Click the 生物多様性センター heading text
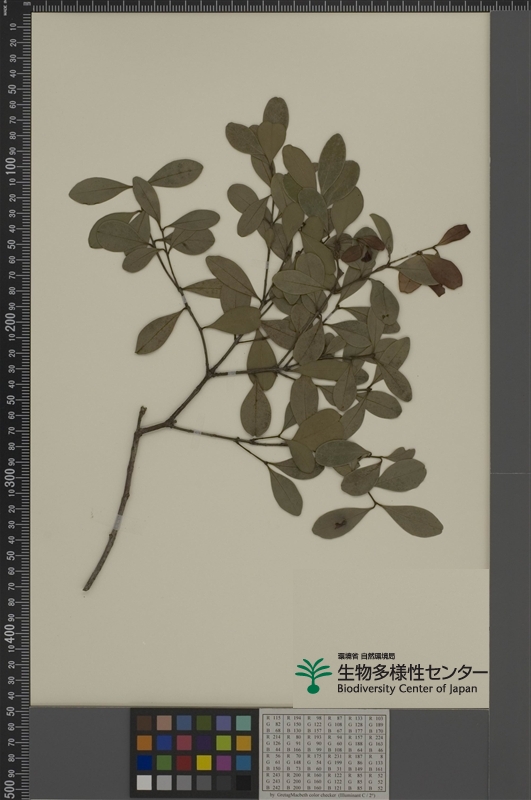531x800 pixels. pos(412,672)
